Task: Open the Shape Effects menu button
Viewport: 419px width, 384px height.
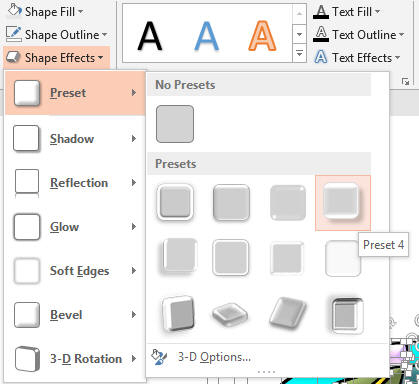Action: point(56,58)
